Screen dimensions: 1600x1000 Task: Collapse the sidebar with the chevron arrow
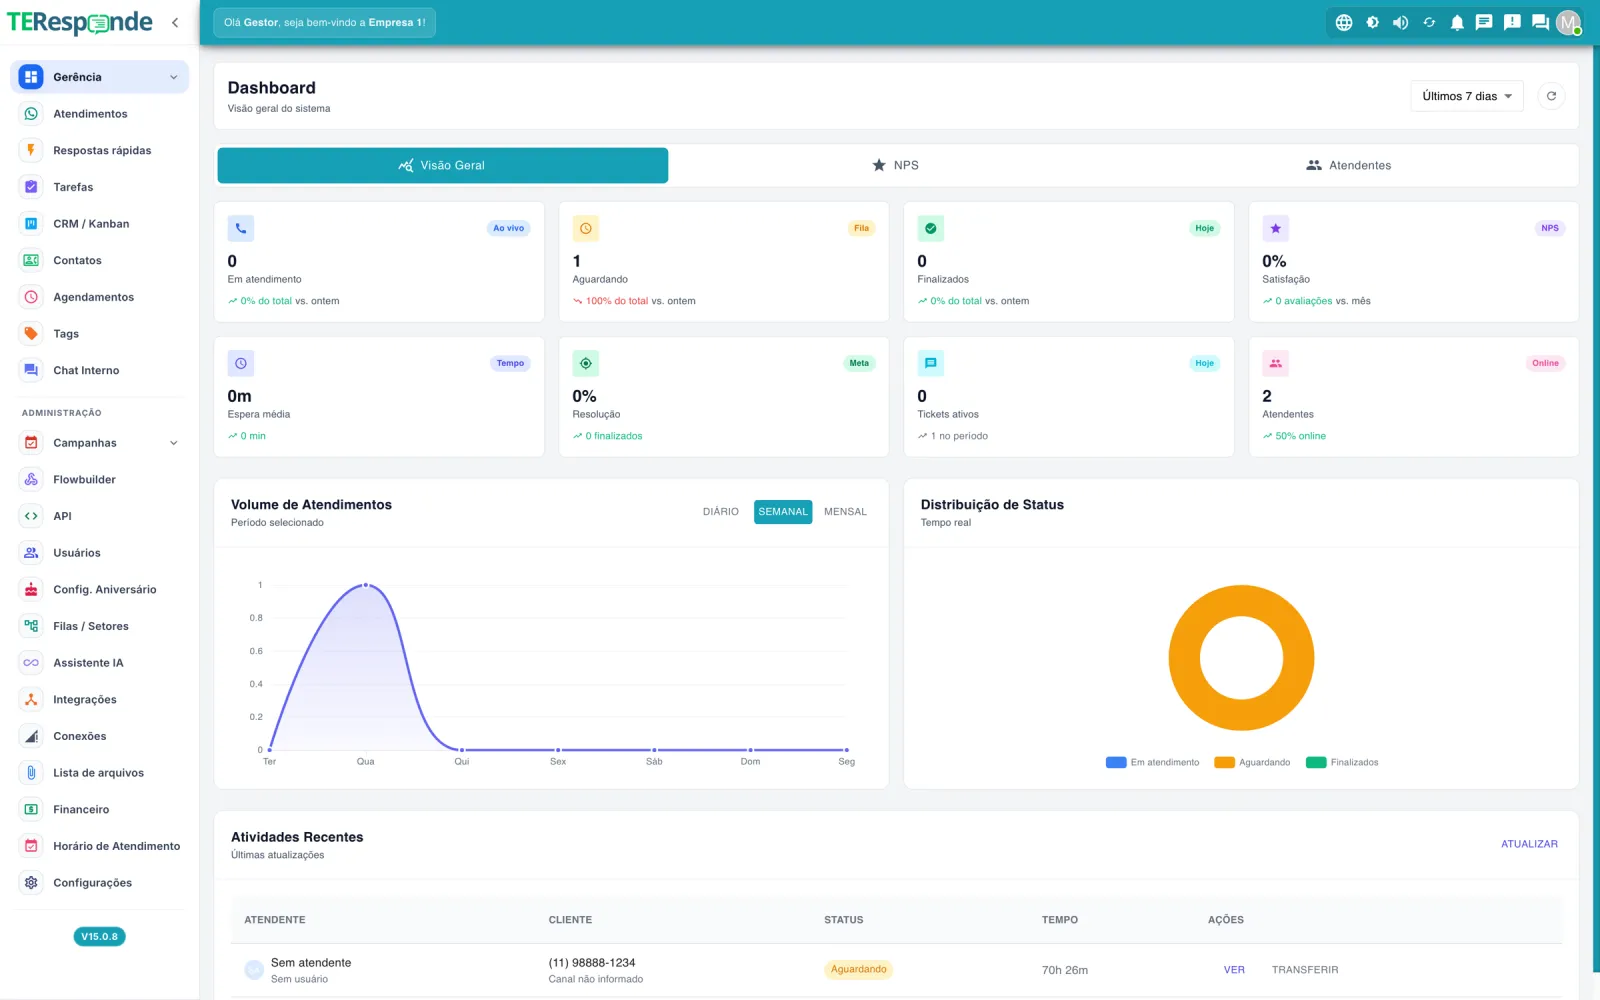(175, 22)
